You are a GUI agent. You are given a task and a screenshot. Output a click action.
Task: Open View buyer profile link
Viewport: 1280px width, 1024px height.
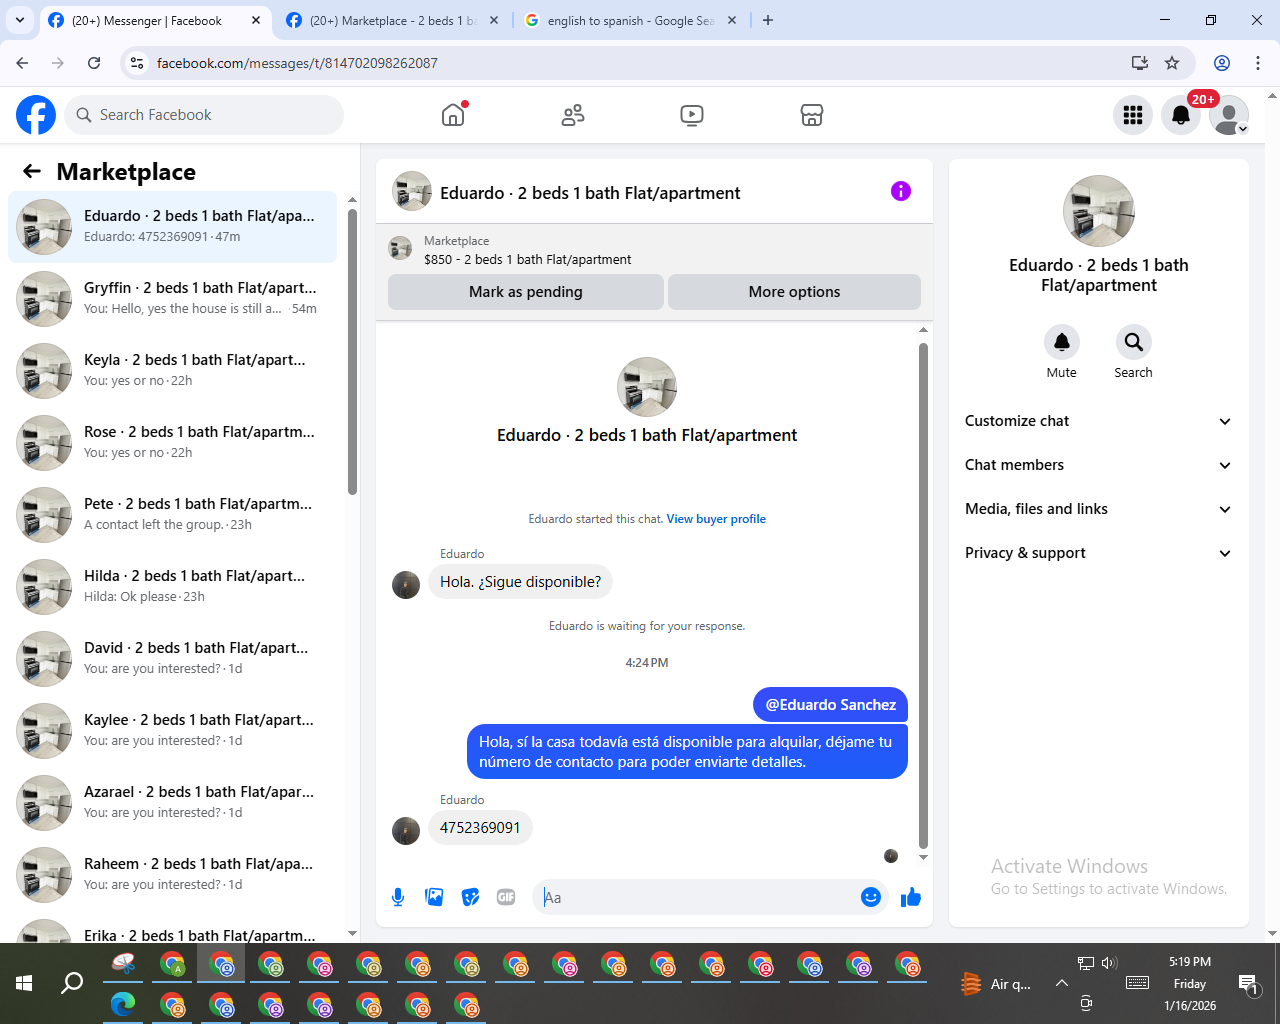tap(716, 519)
